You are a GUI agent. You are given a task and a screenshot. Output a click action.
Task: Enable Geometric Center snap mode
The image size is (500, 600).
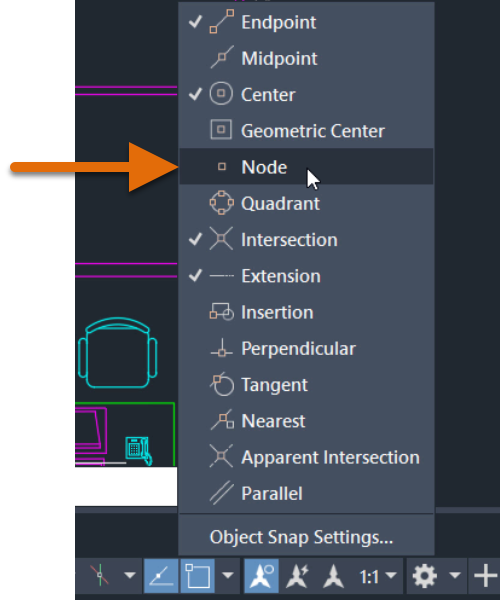306,131
